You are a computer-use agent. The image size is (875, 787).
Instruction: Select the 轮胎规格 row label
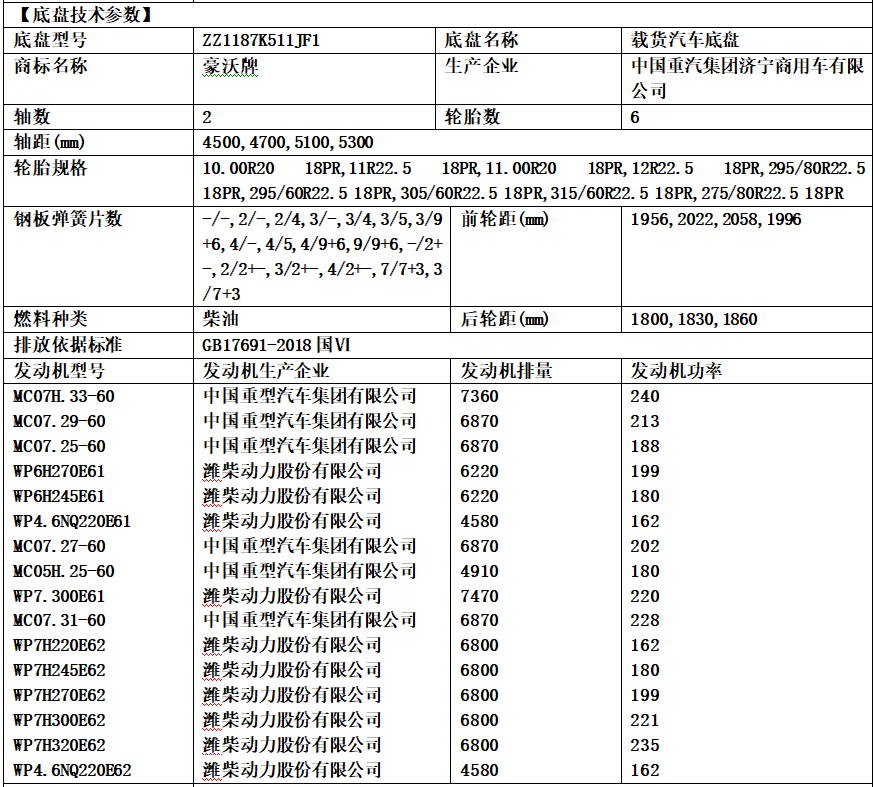point(51,168)
